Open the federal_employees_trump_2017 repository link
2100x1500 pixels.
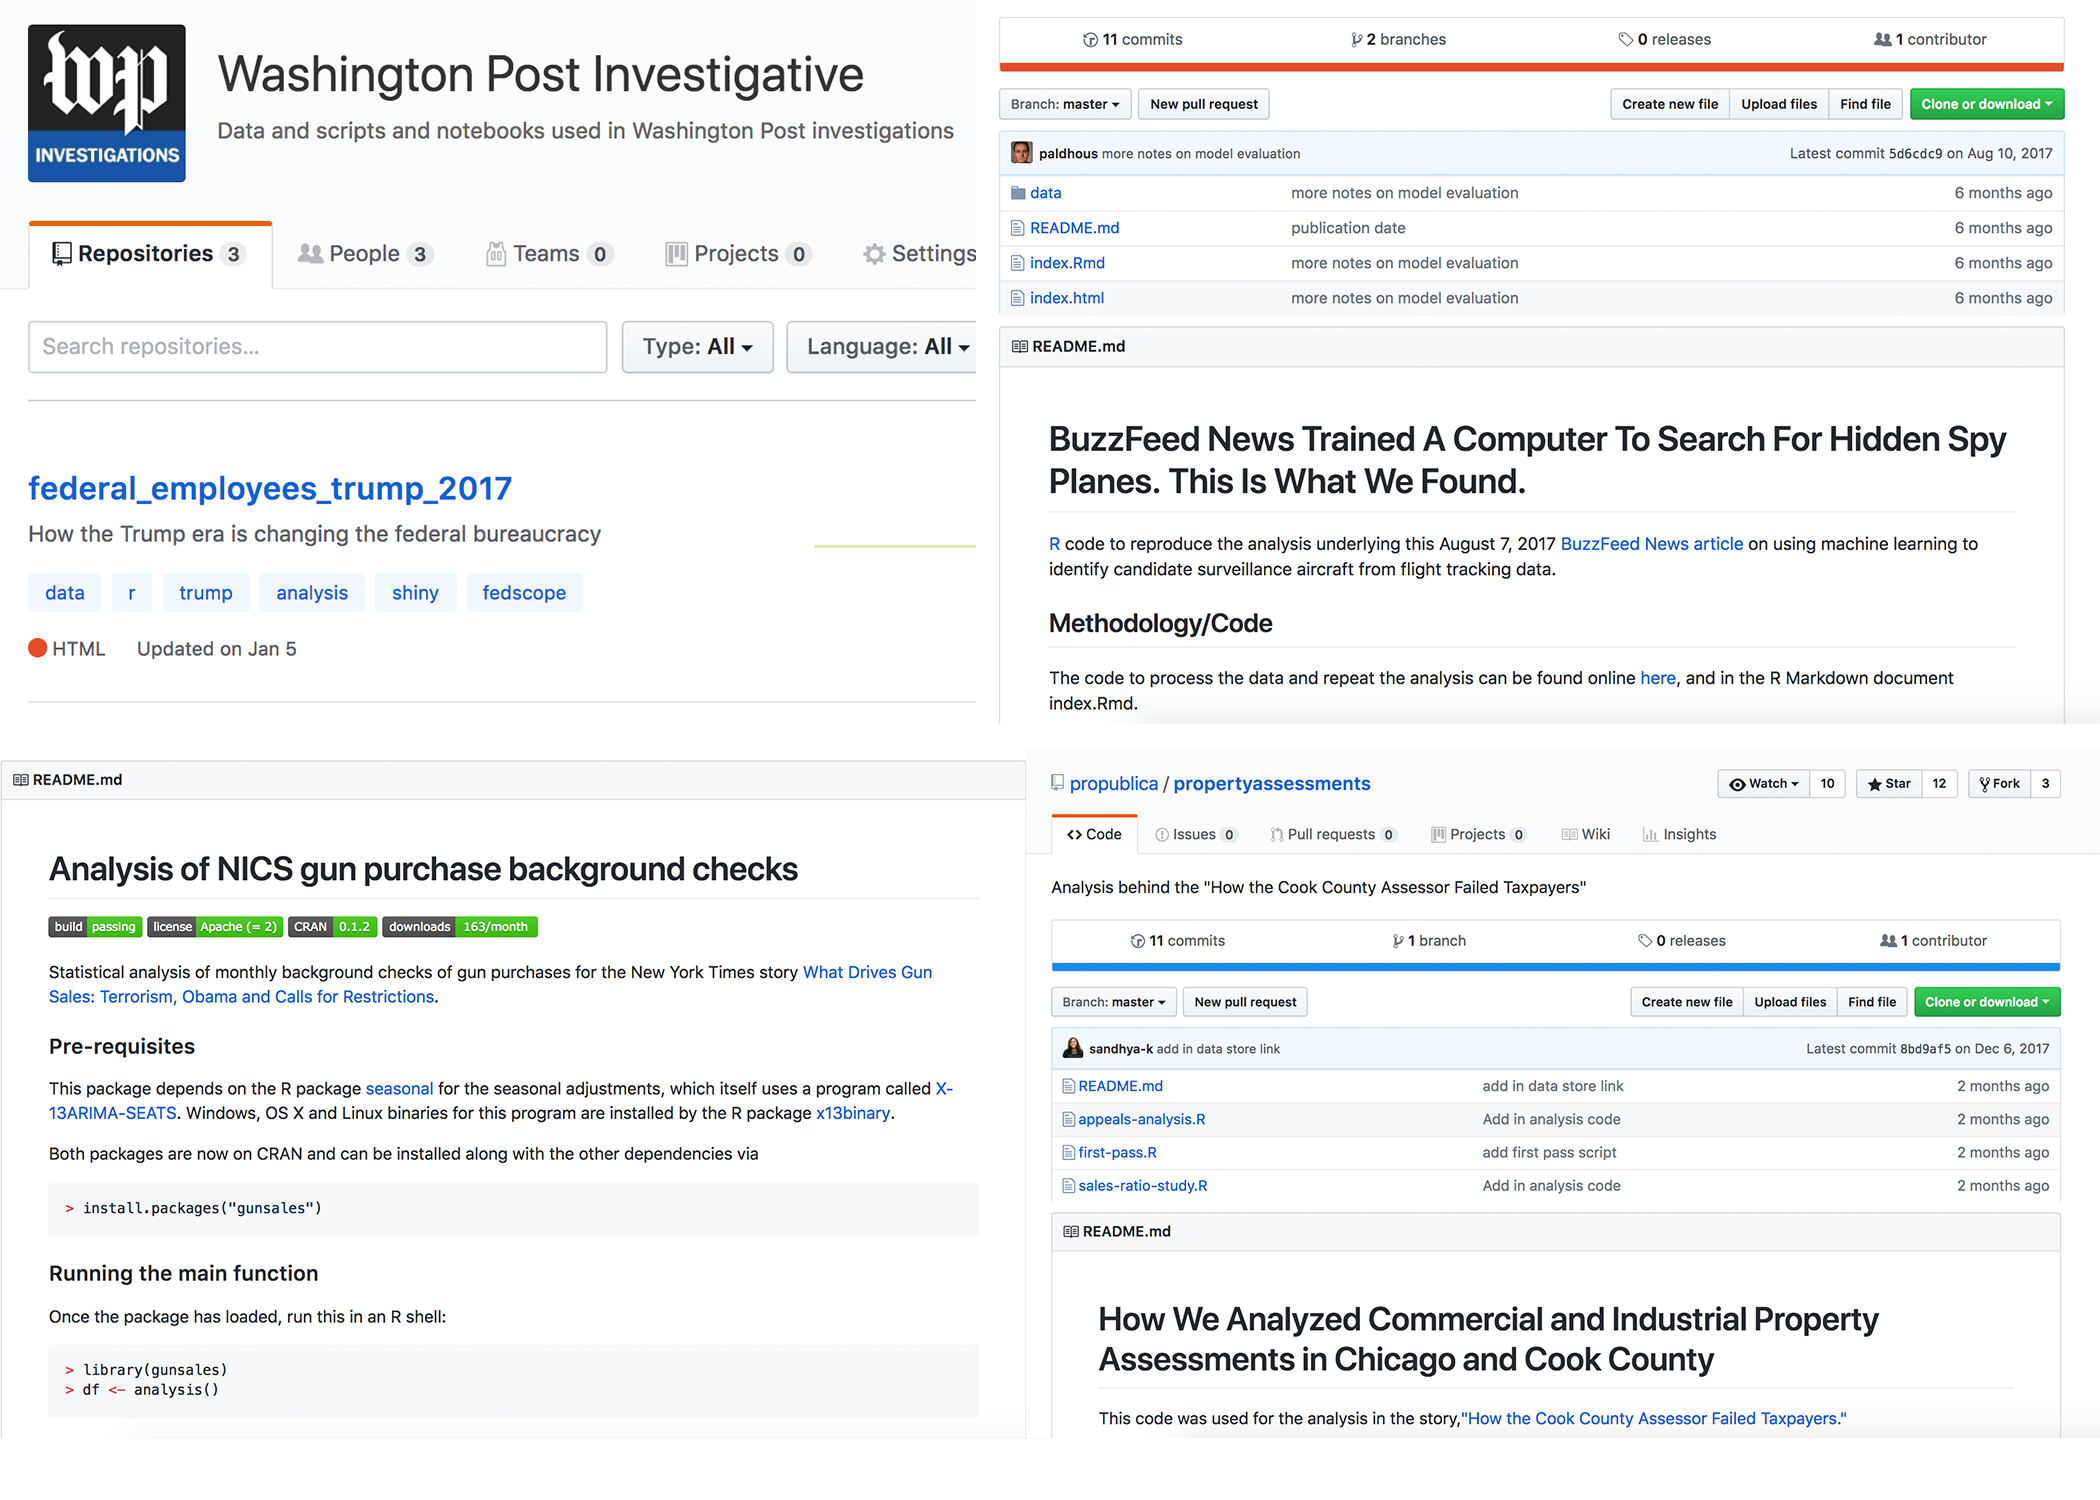tap(270, 488)
